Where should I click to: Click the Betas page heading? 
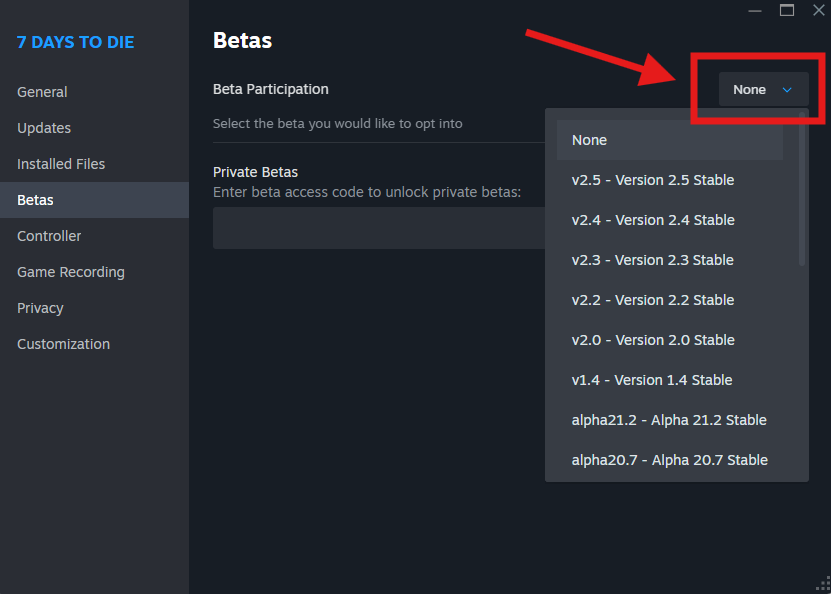[x=242, y=41]
